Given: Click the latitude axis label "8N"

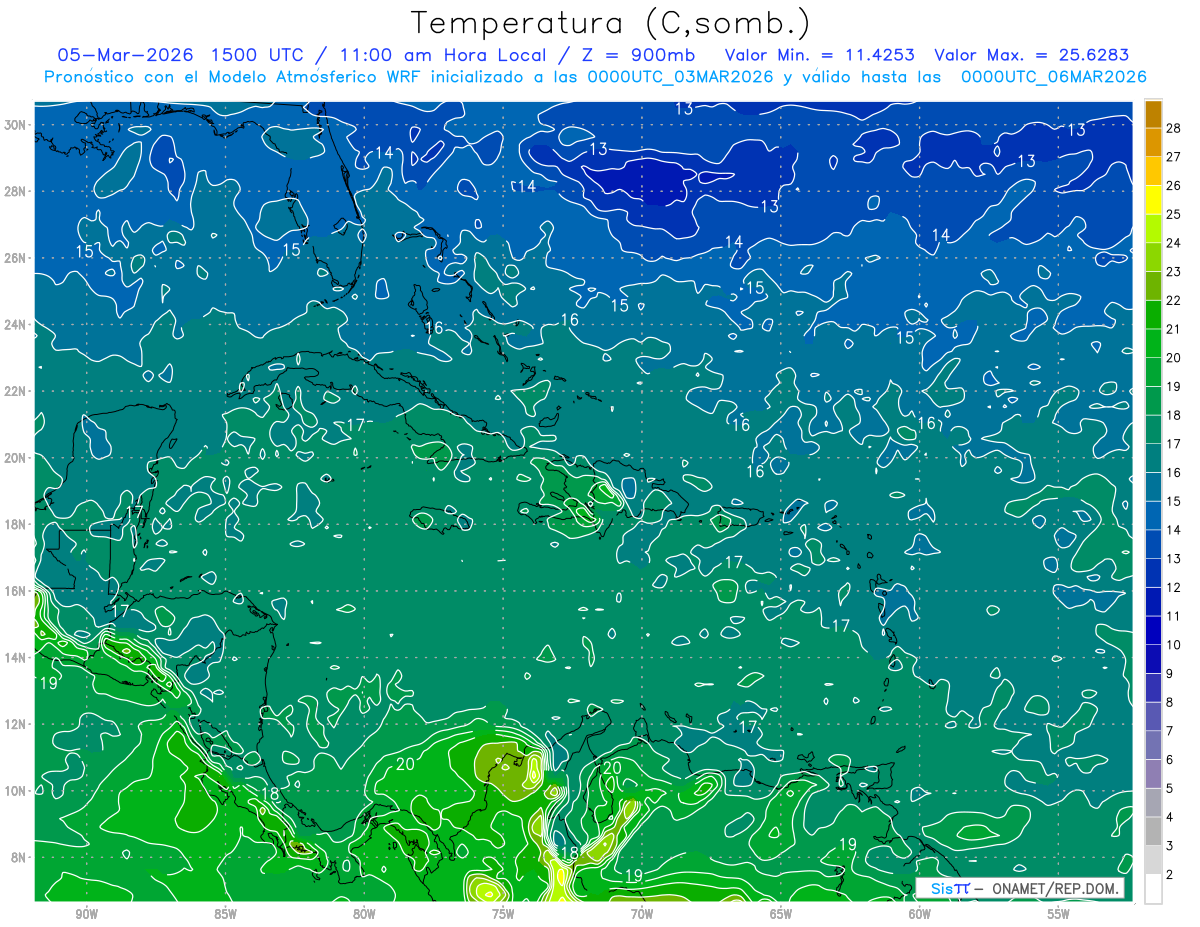Looking at the screenshot, I should tap(18, 857).
